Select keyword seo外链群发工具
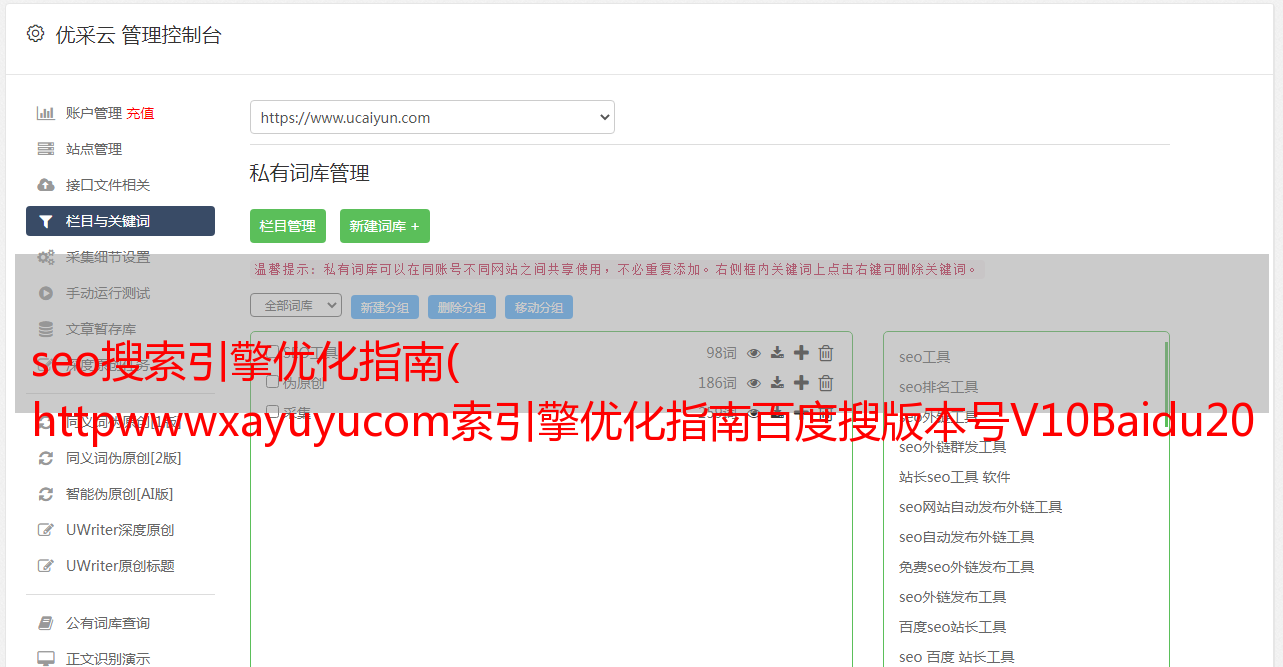 pyautogui.click(x=953, y=447)
